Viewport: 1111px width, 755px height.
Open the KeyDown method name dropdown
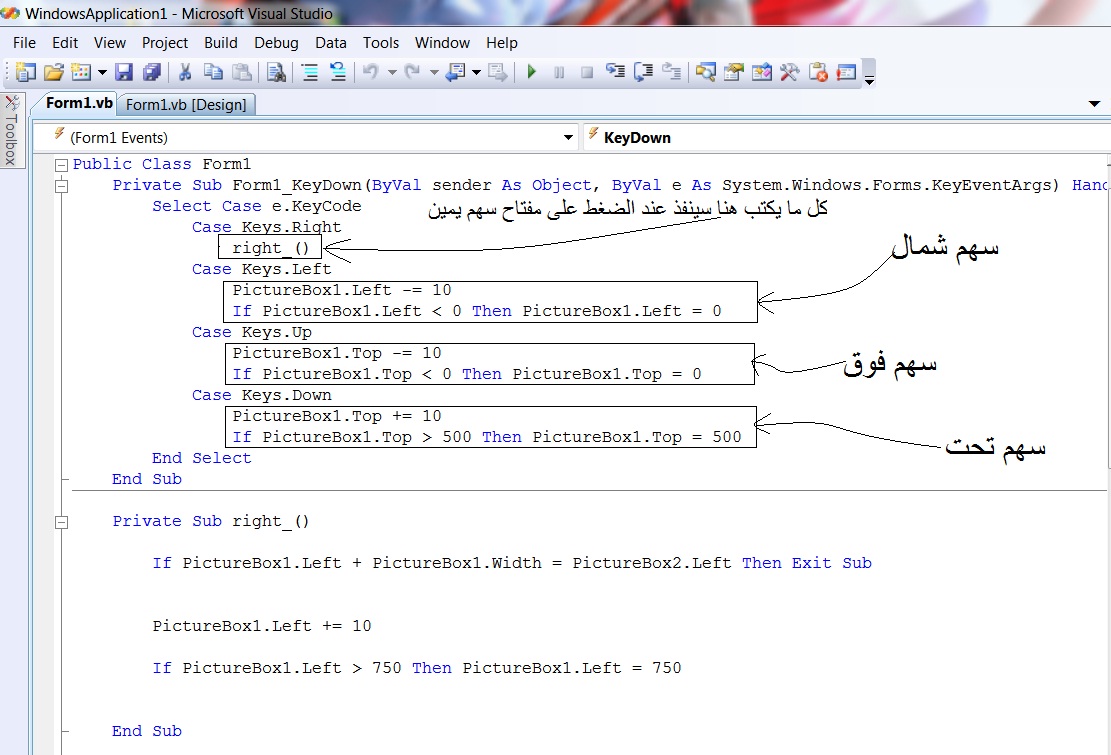tap(847, 137)
